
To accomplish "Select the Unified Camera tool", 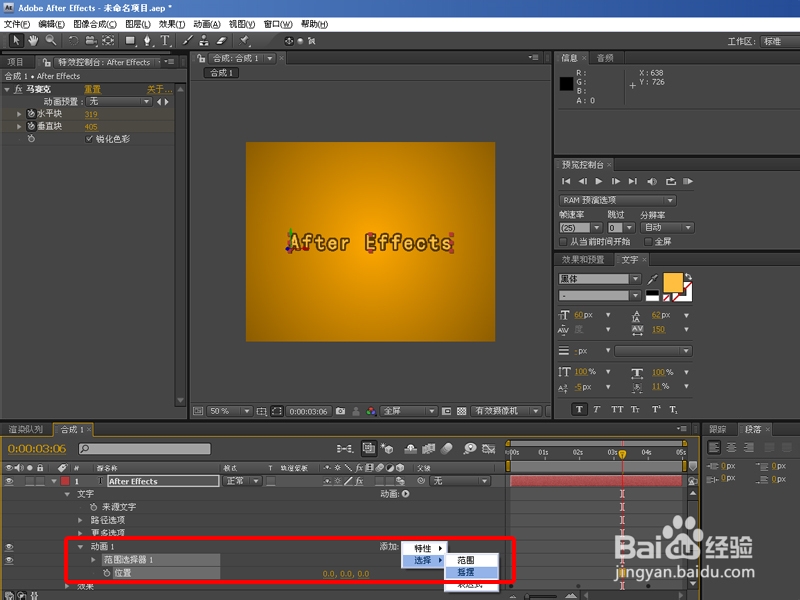I will [91, 41].
